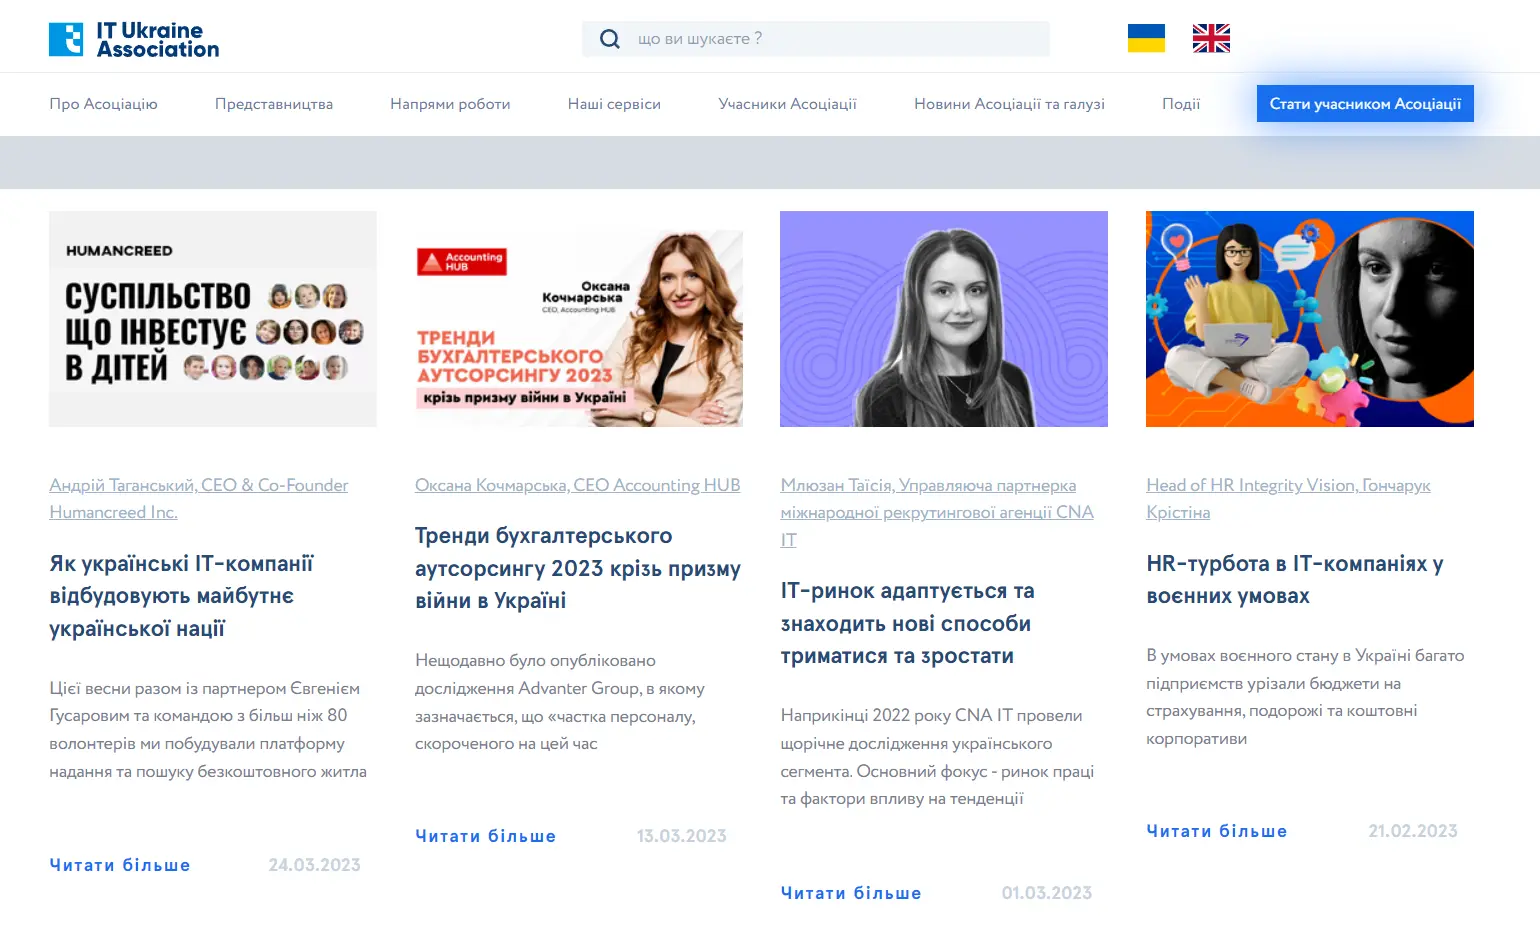Click 'Читати більше' dated 21.02.2023
This screenshot has width=1540, height=928.
(1217, 831)
